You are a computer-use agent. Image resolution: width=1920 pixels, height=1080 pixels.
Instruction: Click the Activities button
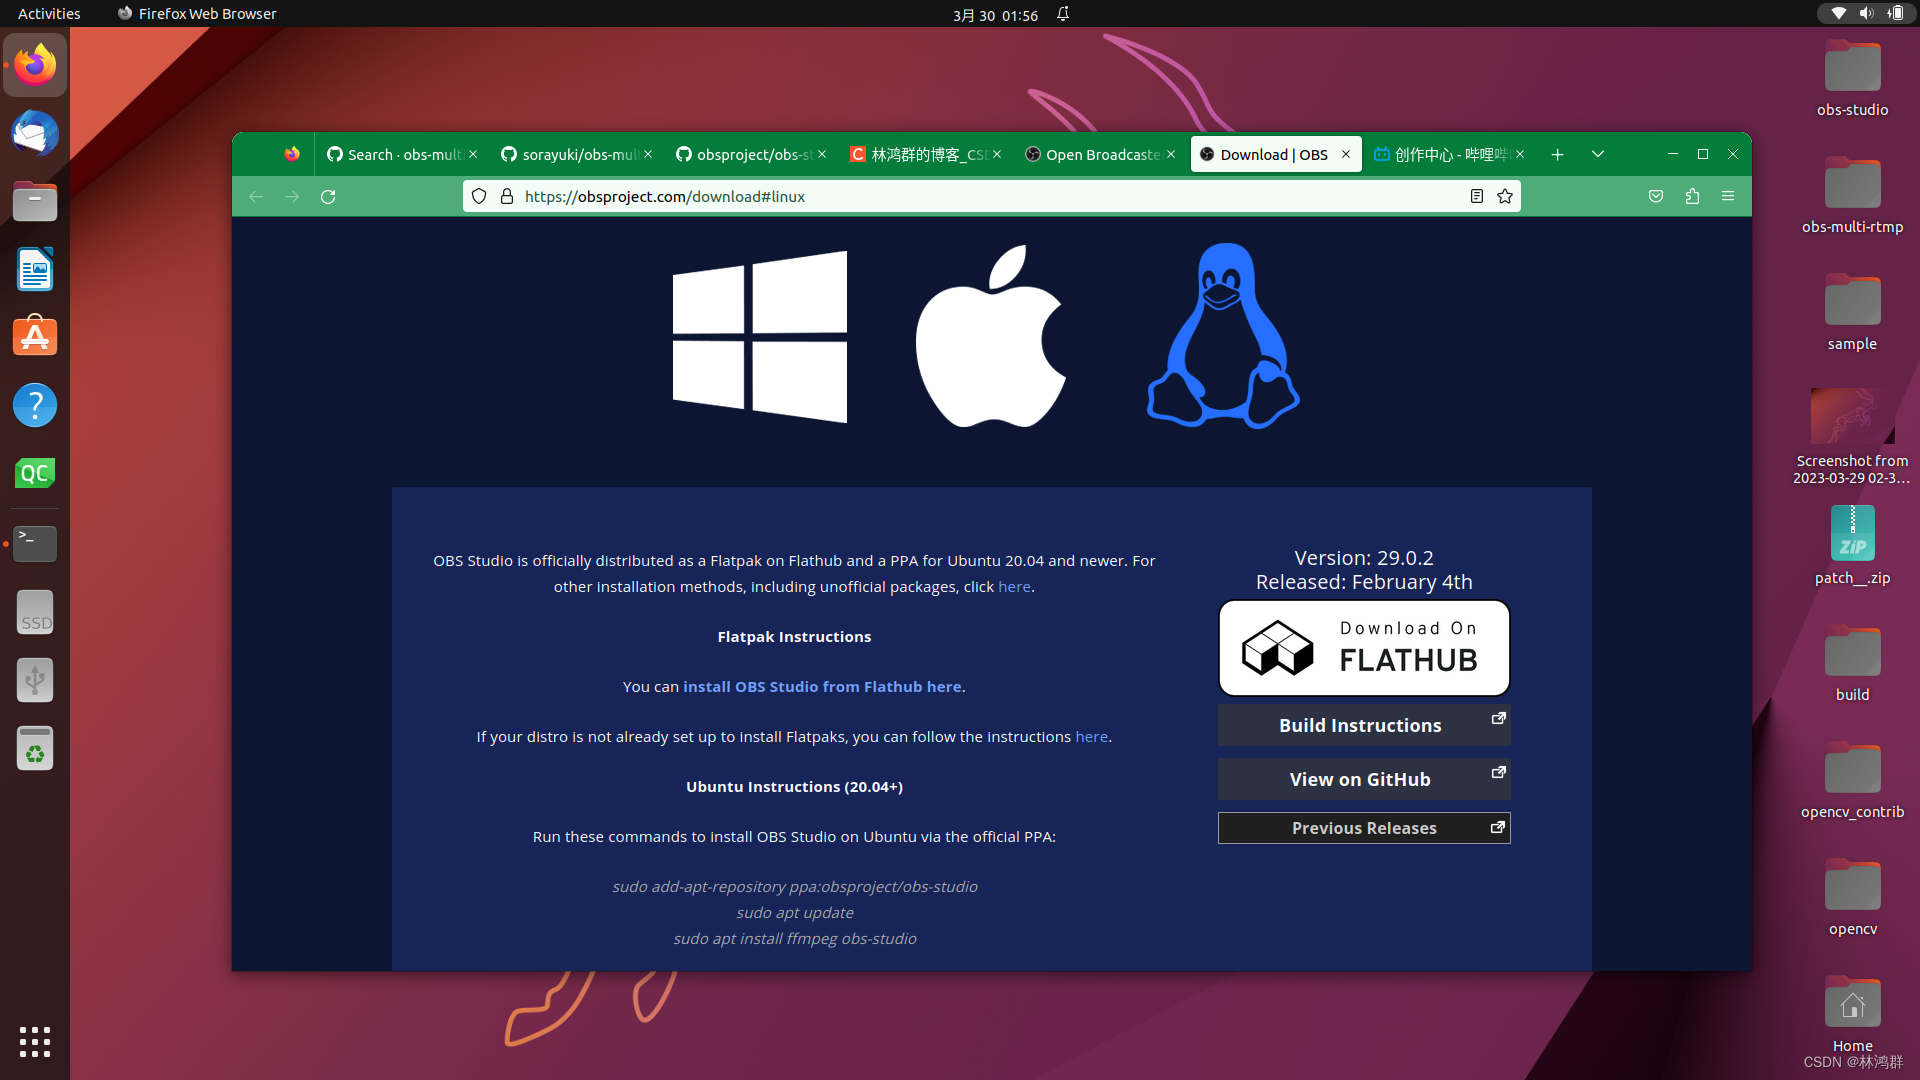pyautogui.click(x=49, y=14)
